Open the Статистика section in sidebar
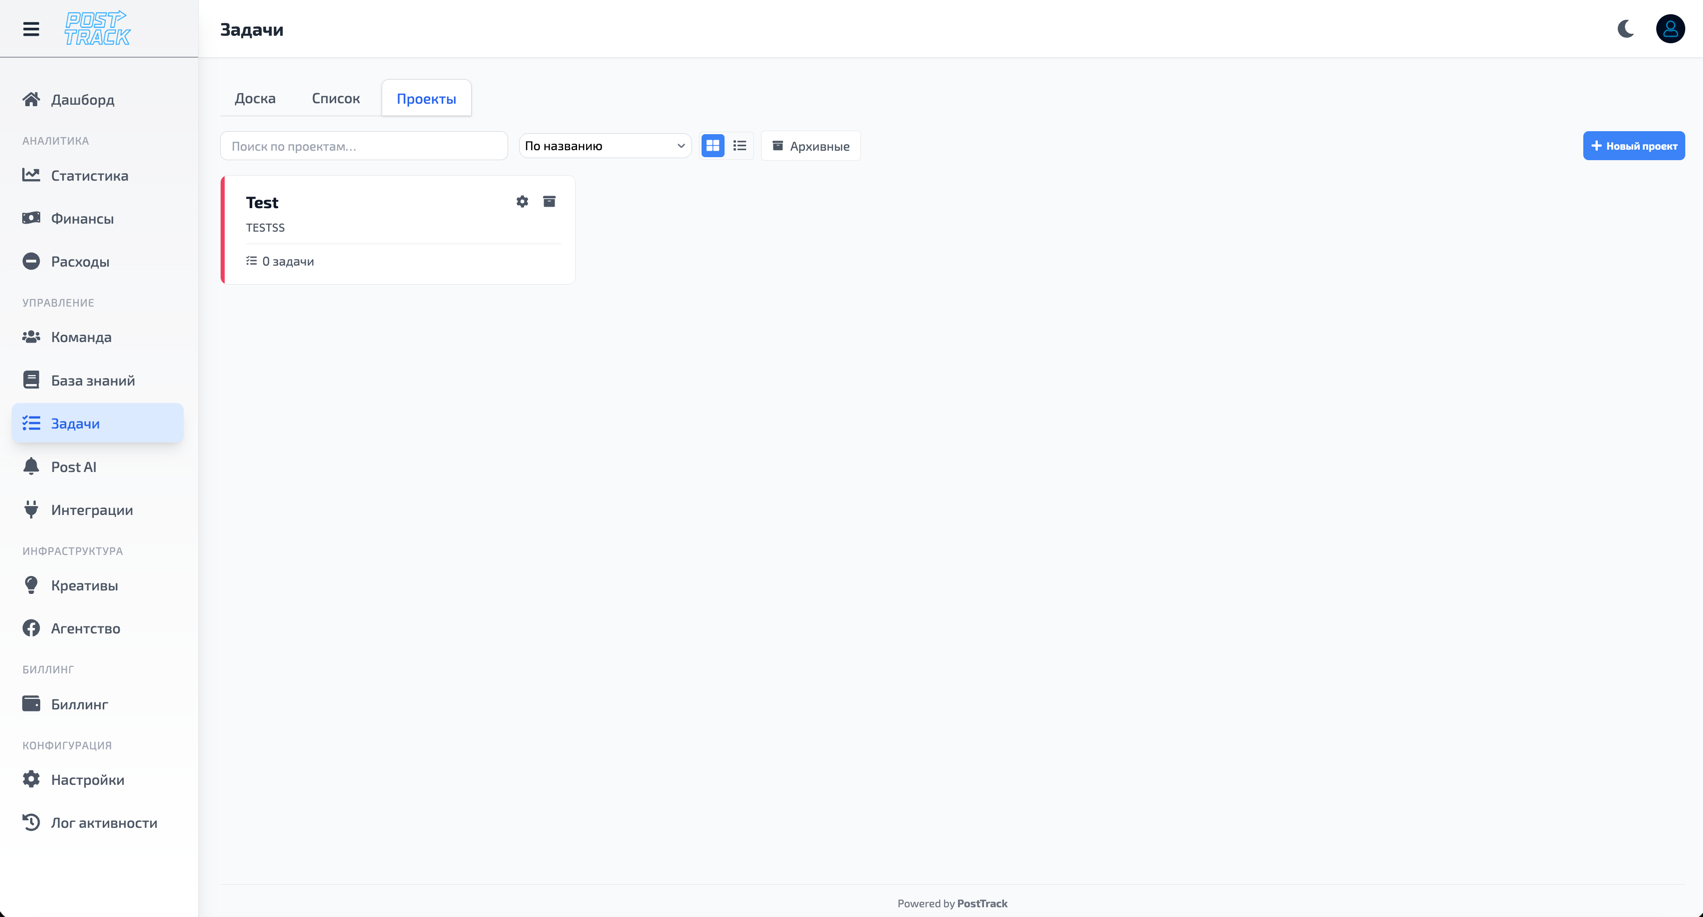Image resolution: width=1703 pixels, height=917 pixels. [x=89, y=175]
